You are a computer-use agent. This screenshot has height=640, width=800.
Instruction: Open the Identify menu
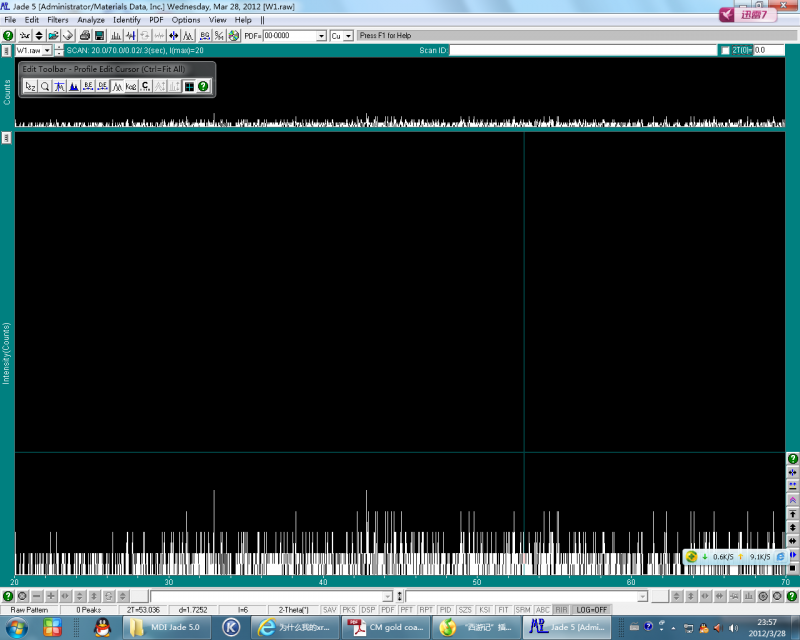point(127,20)
